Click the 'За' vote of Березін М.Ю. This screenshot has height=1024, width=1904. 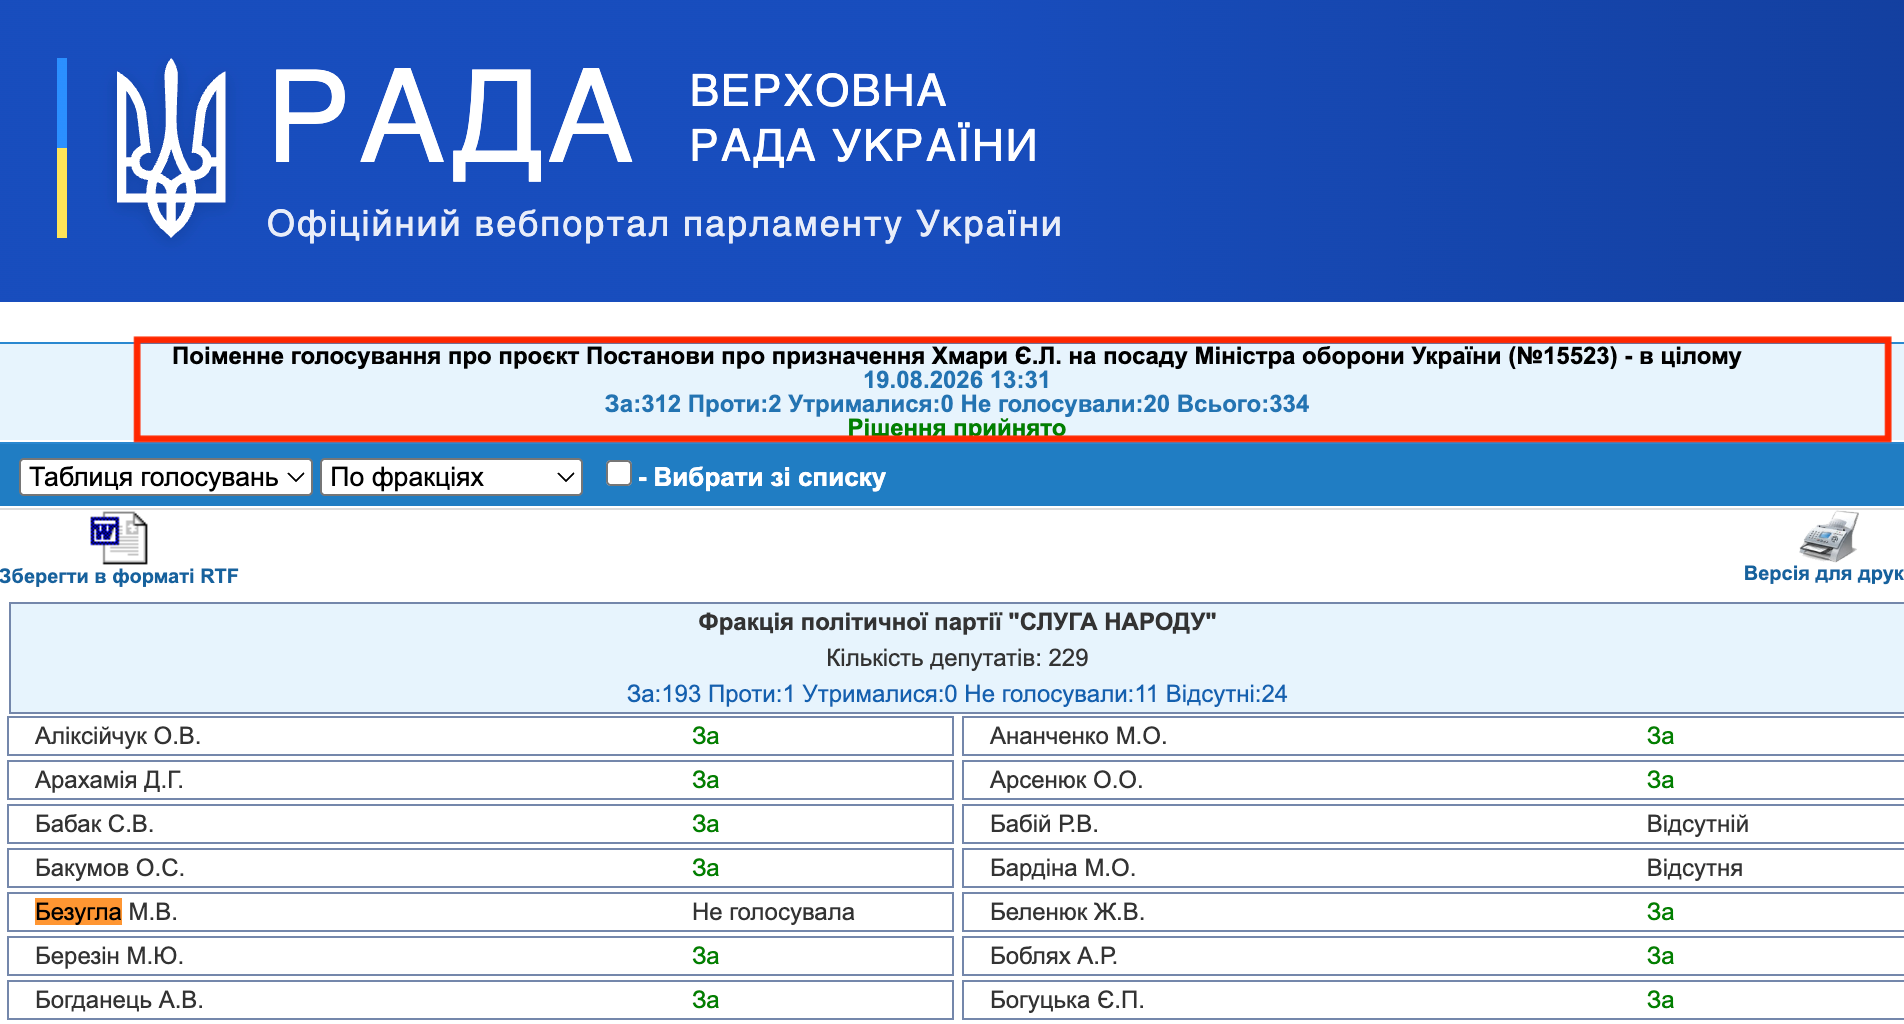click(705, 956)
